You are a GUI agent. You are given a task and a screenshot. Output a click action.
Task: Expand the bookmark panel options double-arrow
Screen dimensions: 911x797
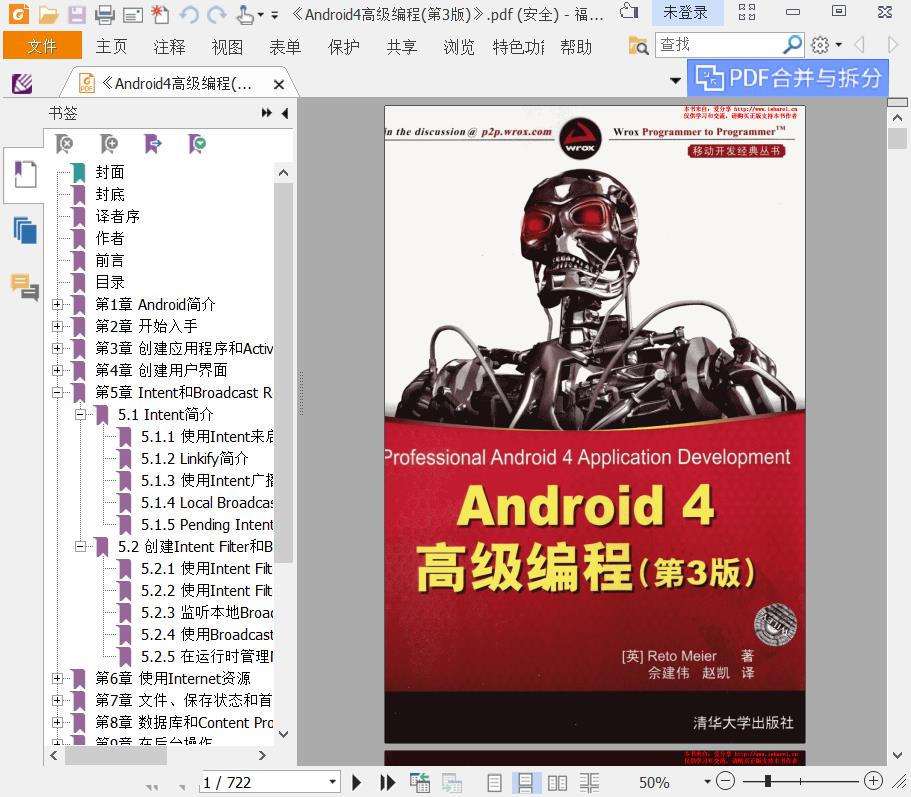(x=267, y=113)
